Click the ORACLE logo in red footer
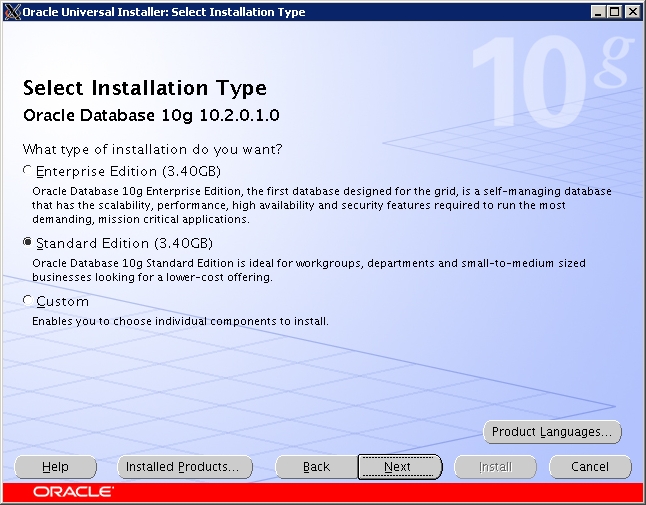This screenshot has height=505, width=646. [73, 492]
